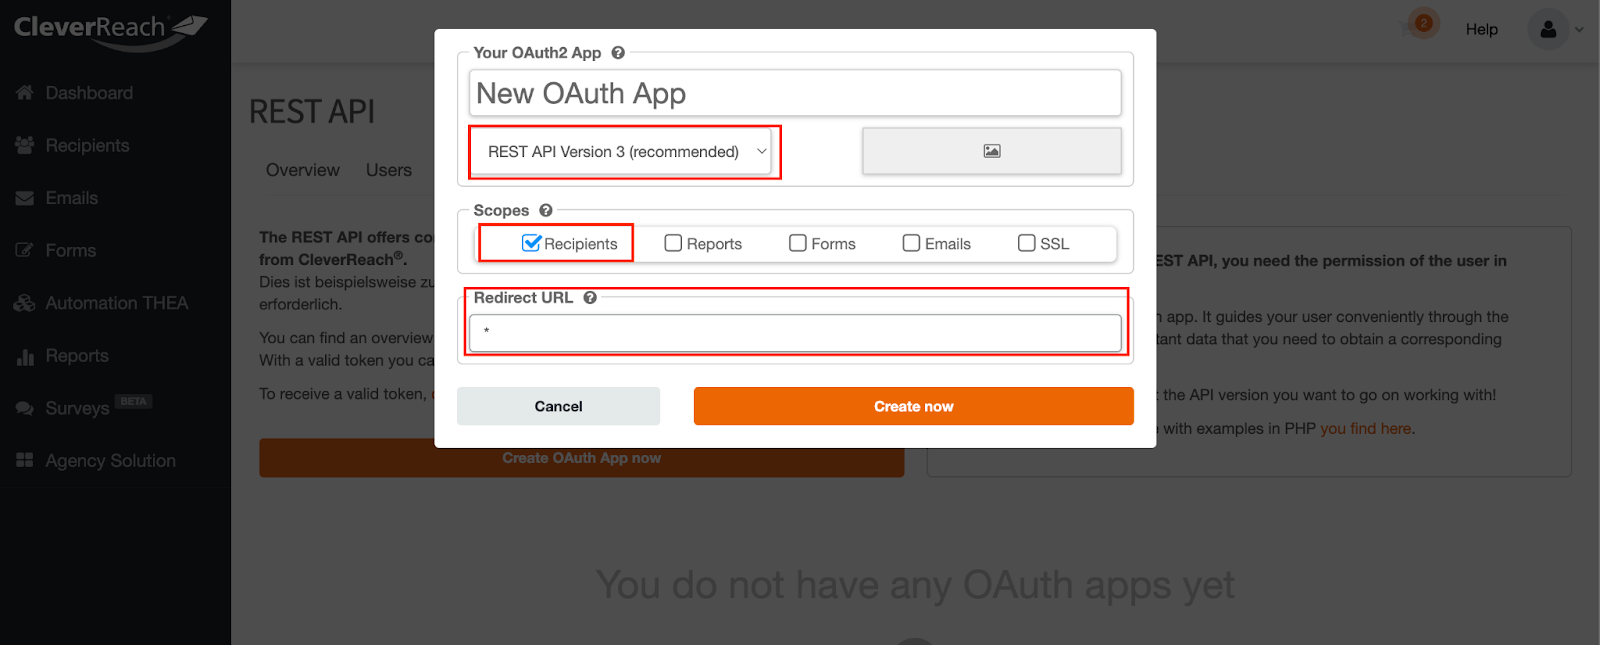Open Reports in the sidebar

pos(77,356)
